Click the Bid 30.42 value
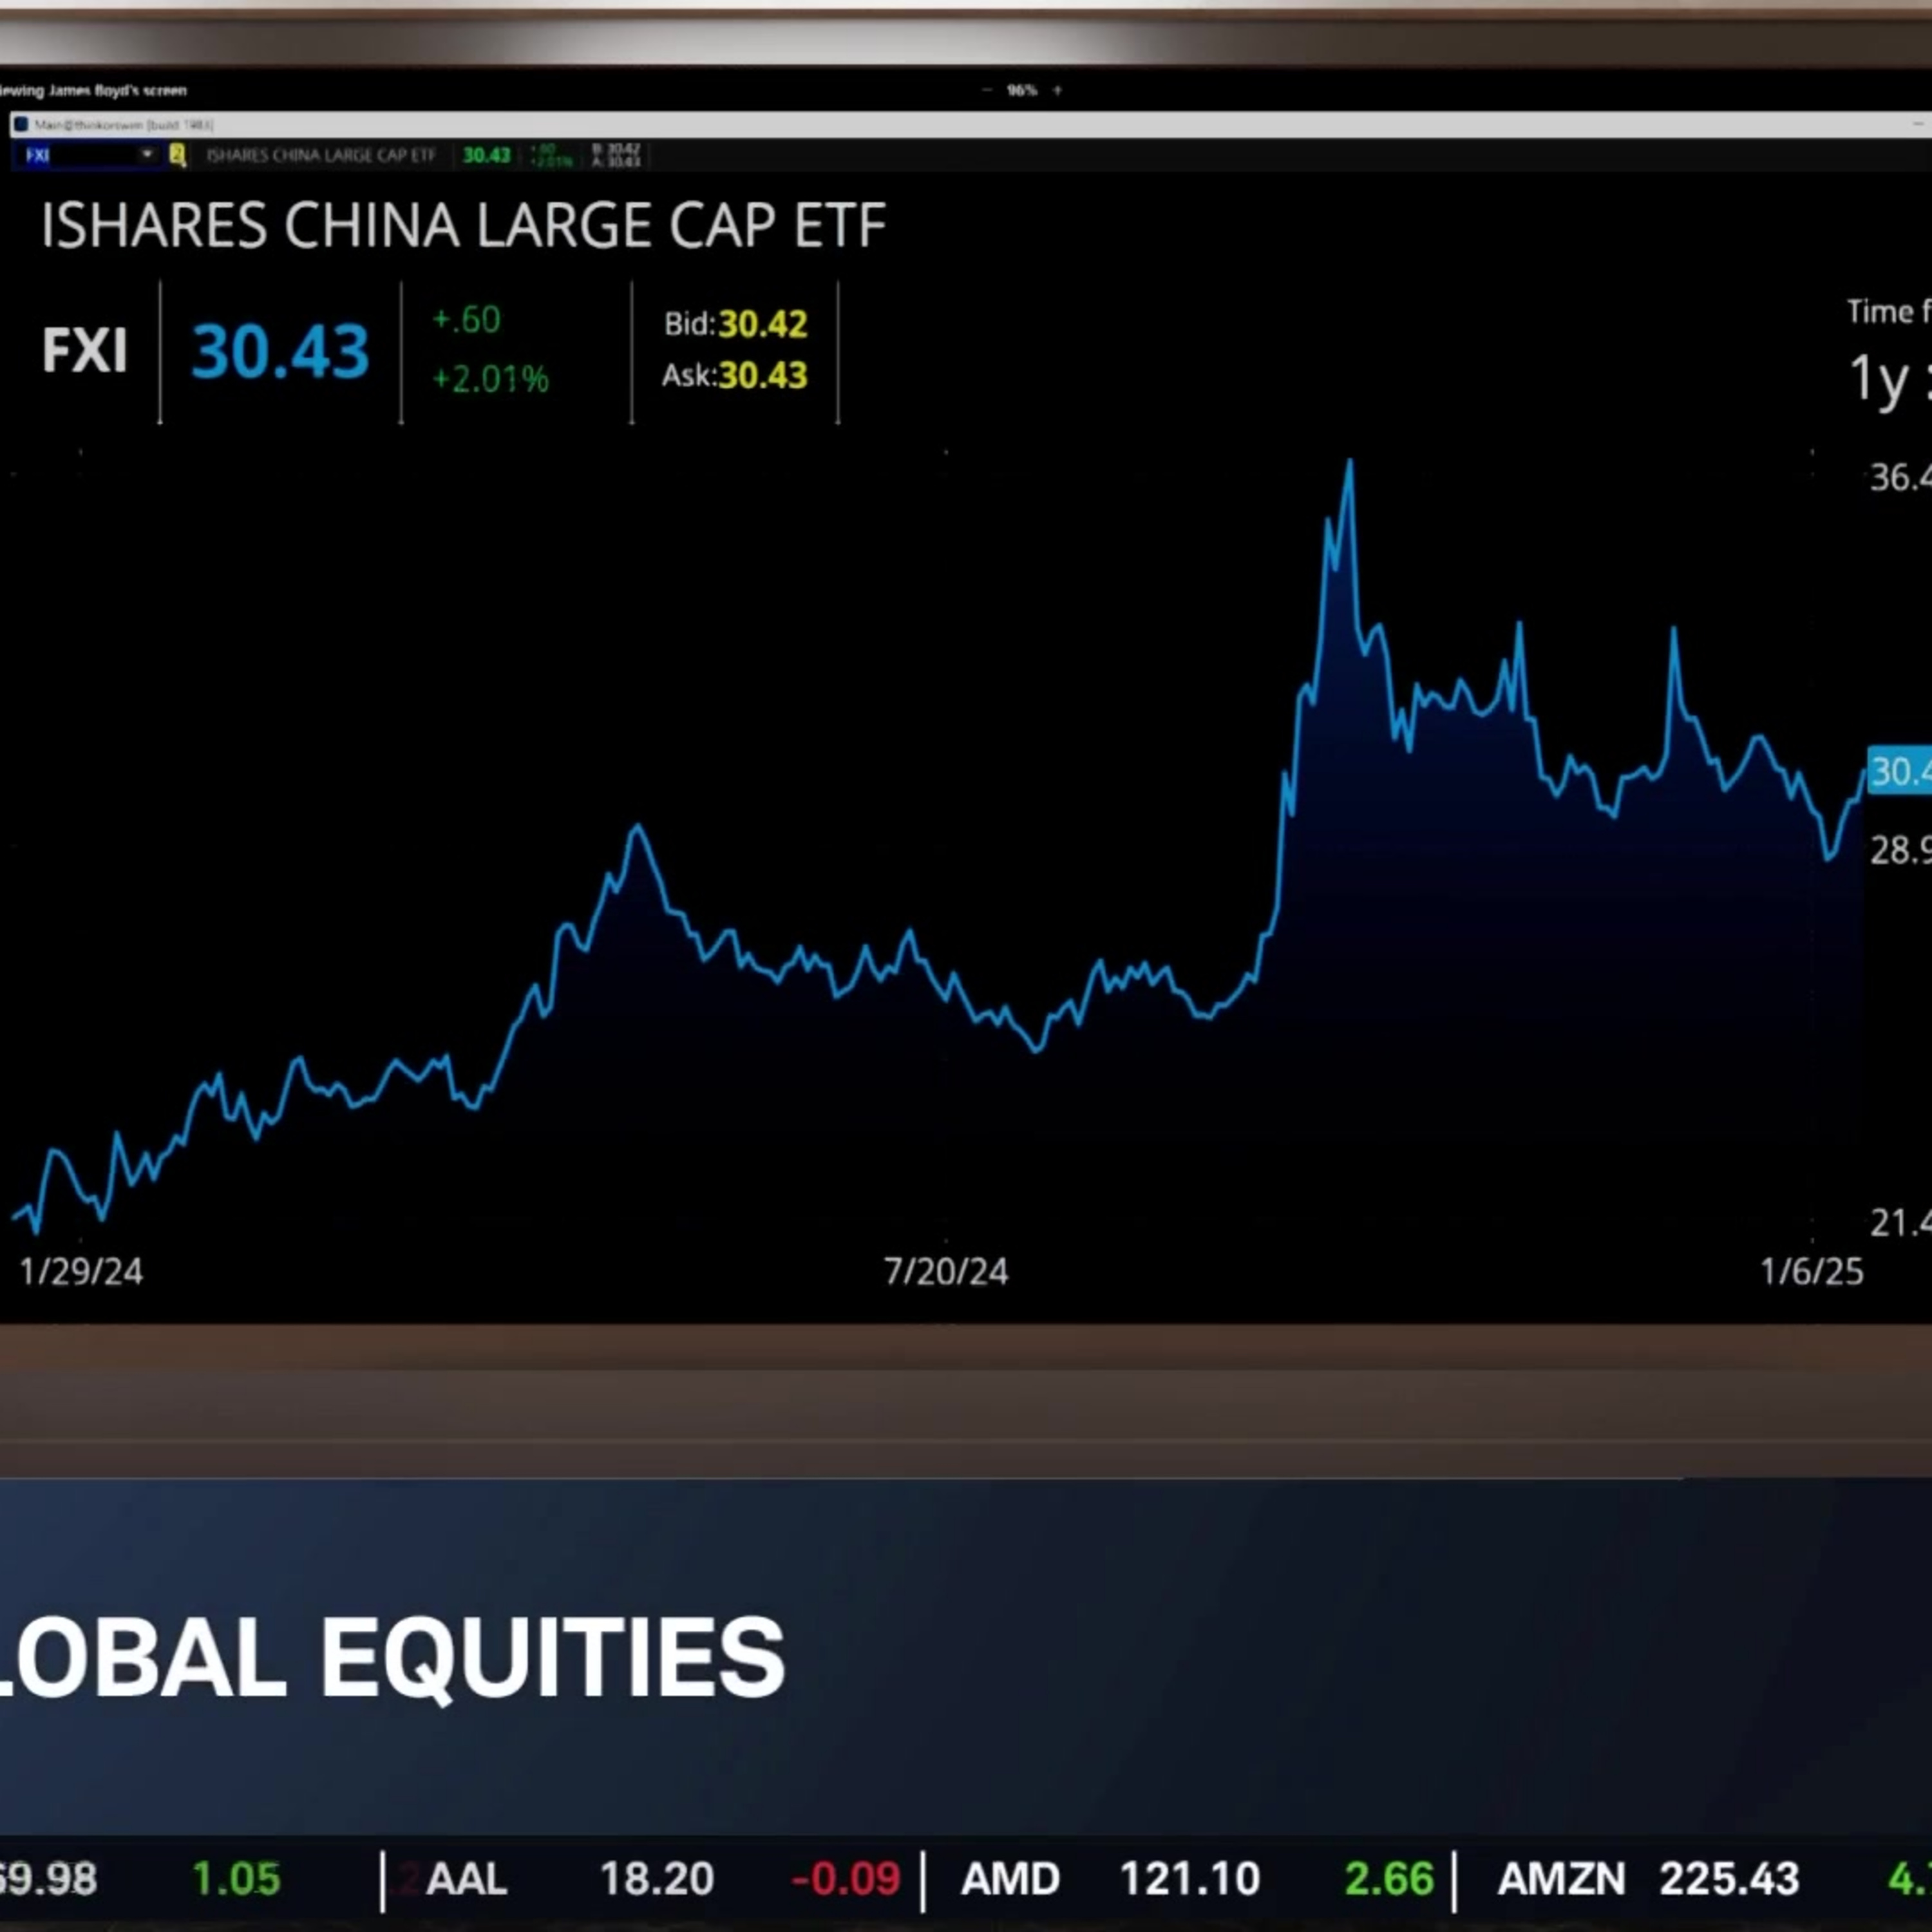The width and height of the screenshot is (1932, 1932). coord(762,324)
